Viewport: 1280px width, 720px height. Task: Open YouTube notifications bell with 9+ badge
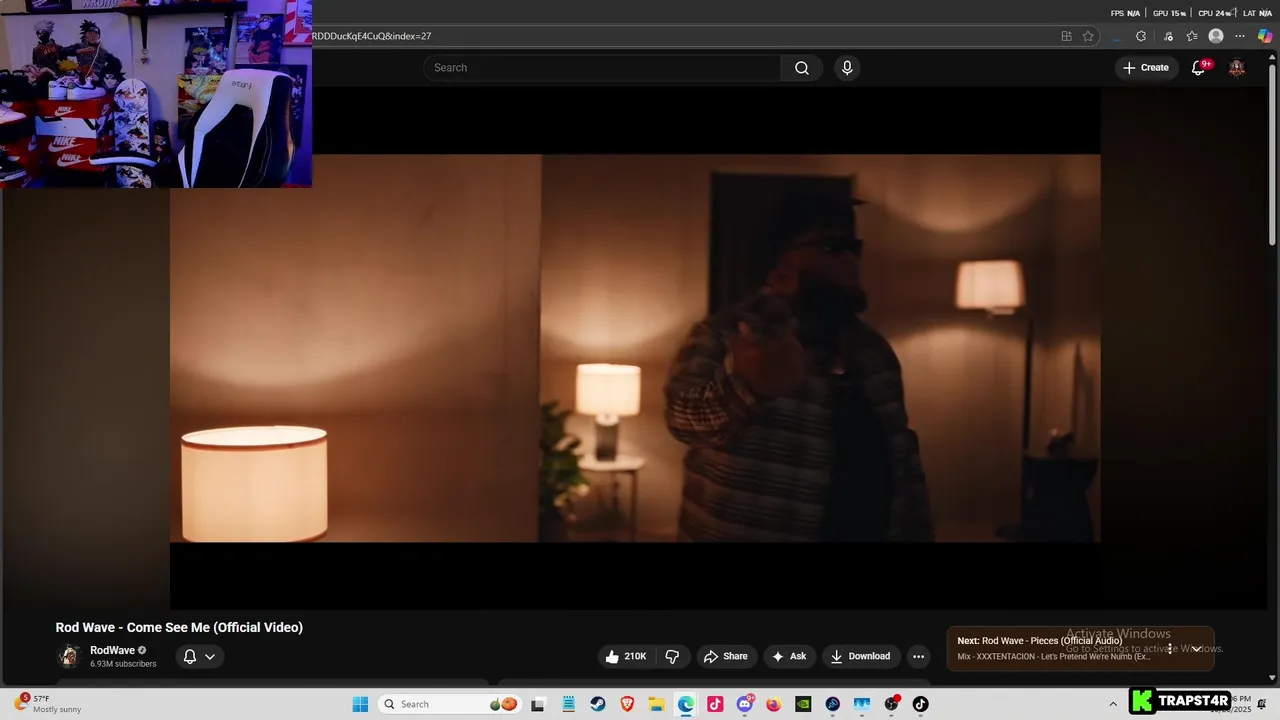(x=1198, y=68)
